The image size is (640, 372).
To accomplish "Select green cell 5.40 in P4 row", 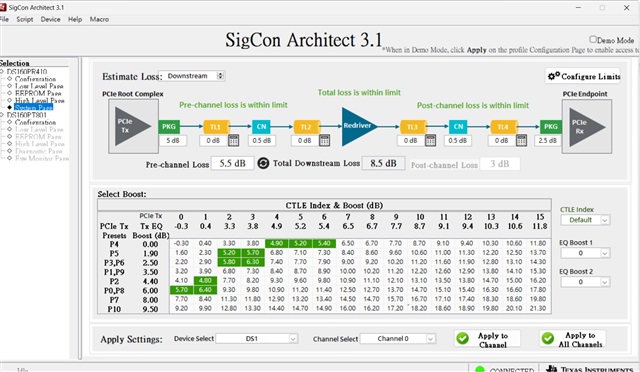I will 324,243.
